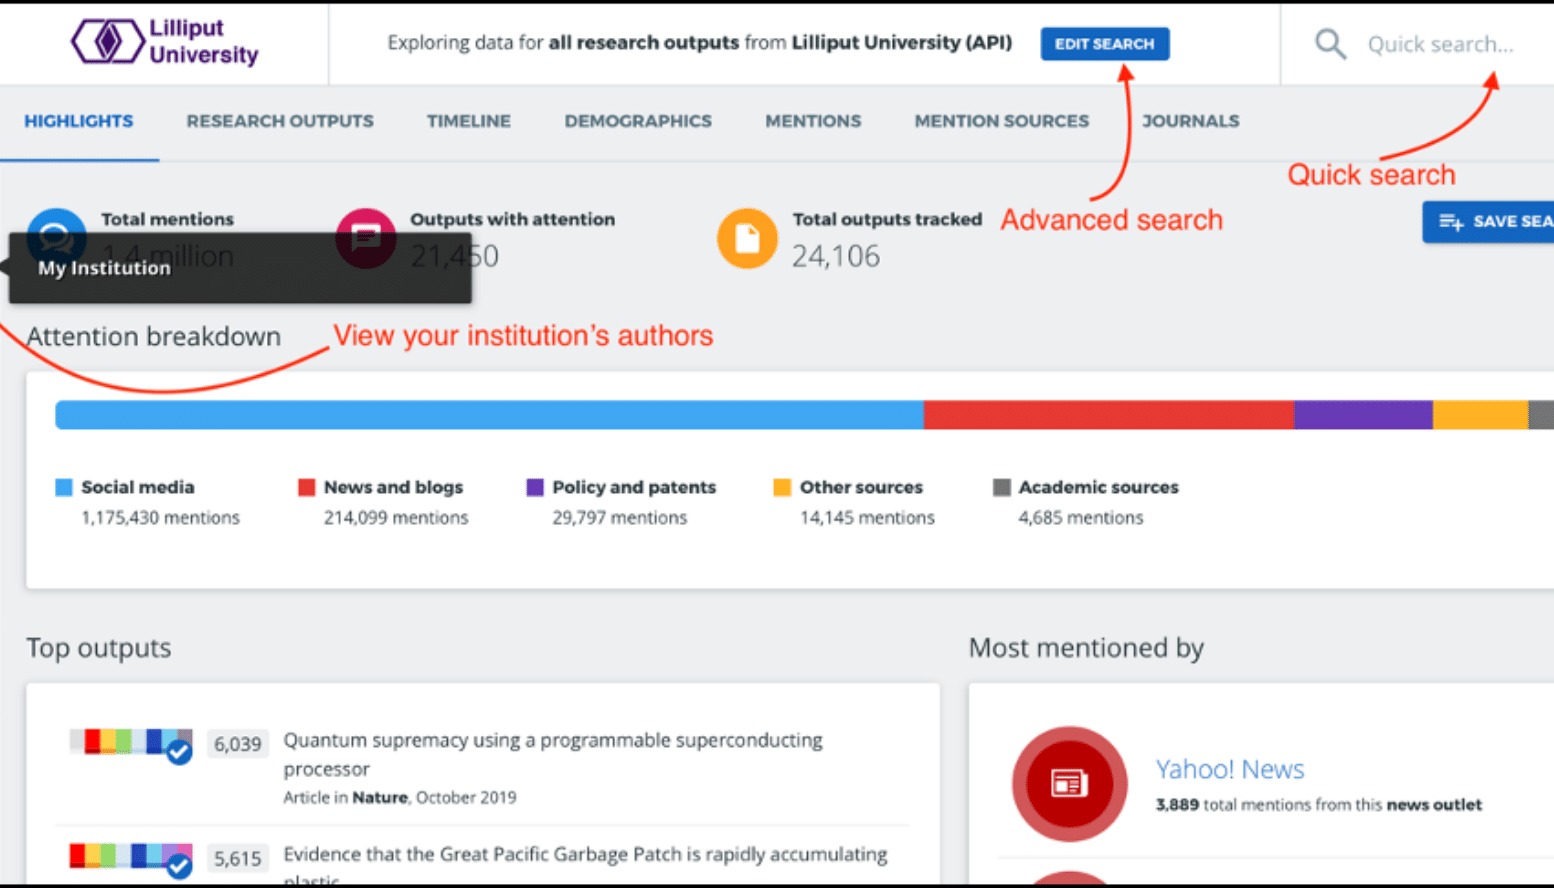This screenshot has height=888, width=1554.
Task: Click the Total mentions label
Action: click(x=167, y=219)
